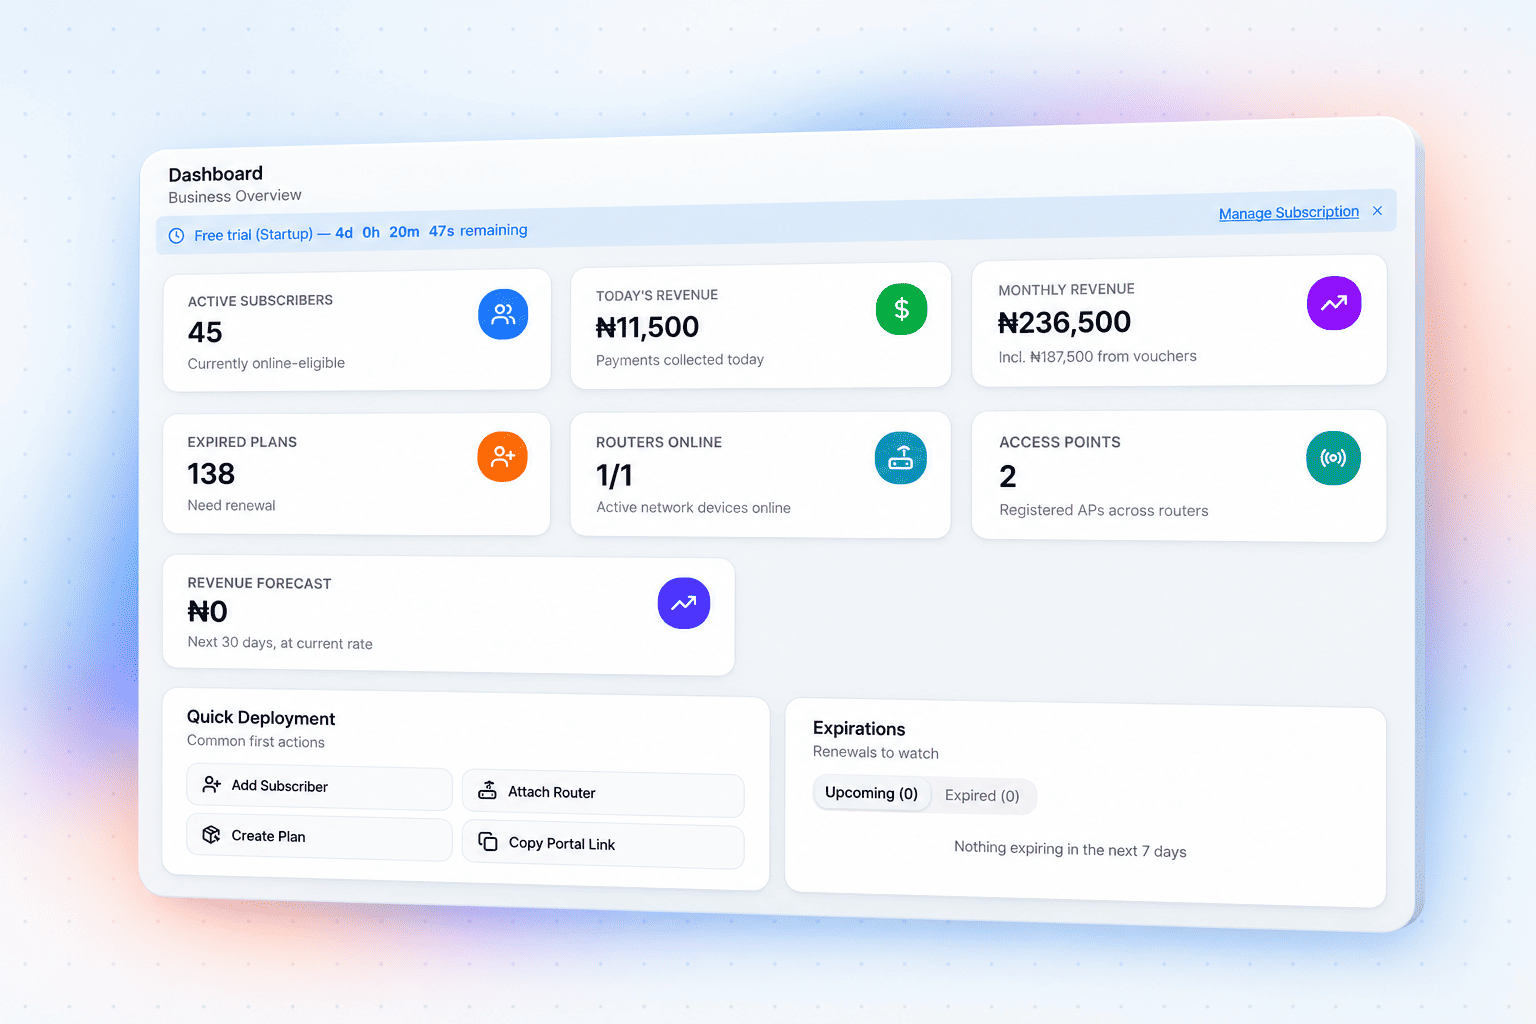Click the Add Subscriber button
Image resolution: width=1536 pixels, height=1024 pixels.
[x=319, y=787]
